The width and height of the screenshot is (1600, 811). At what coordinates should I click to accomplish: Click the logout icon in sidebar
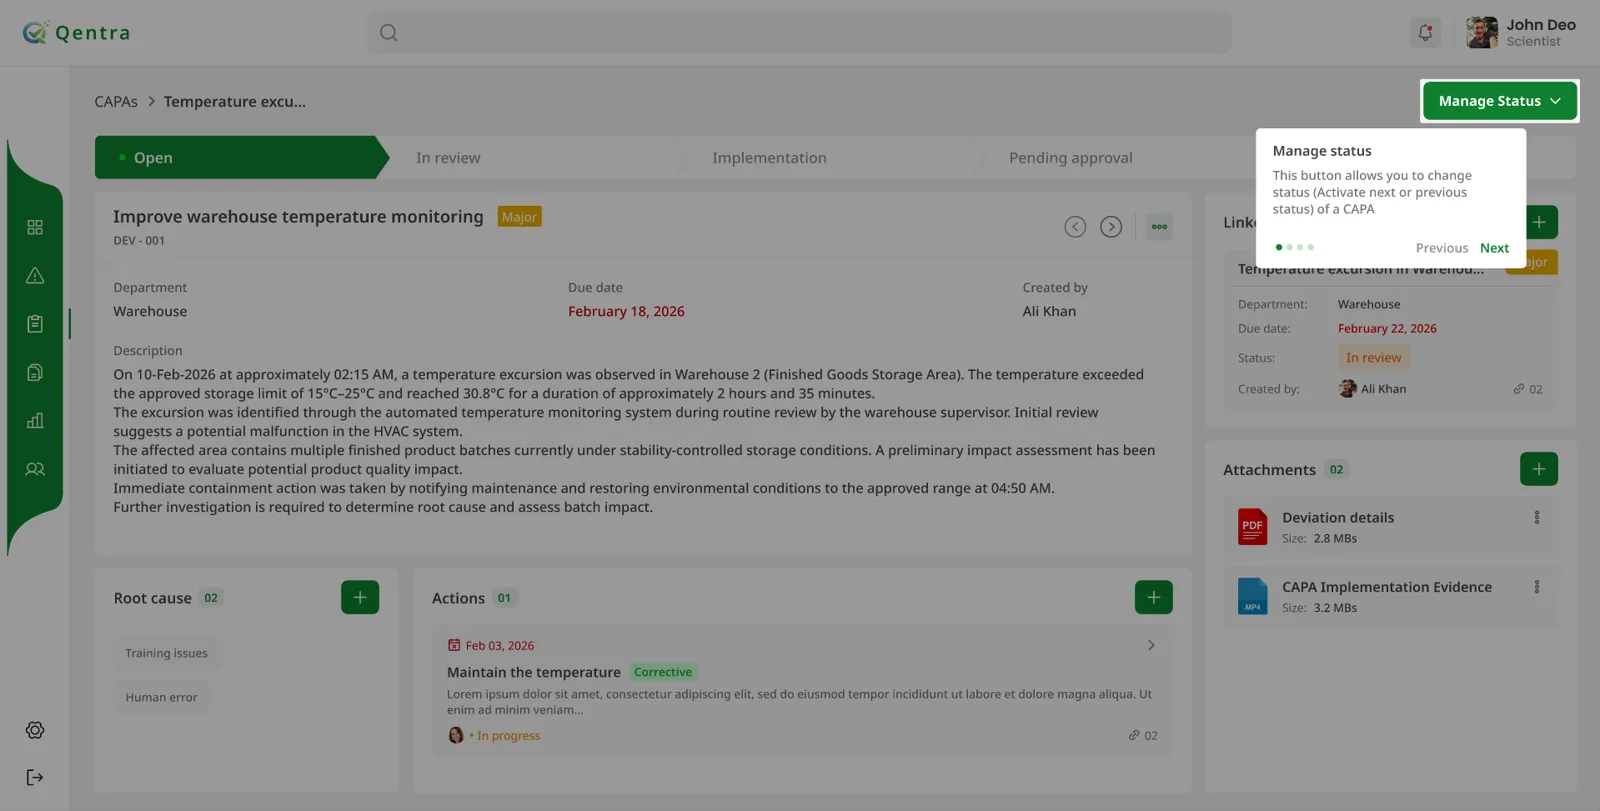[35, 777]
